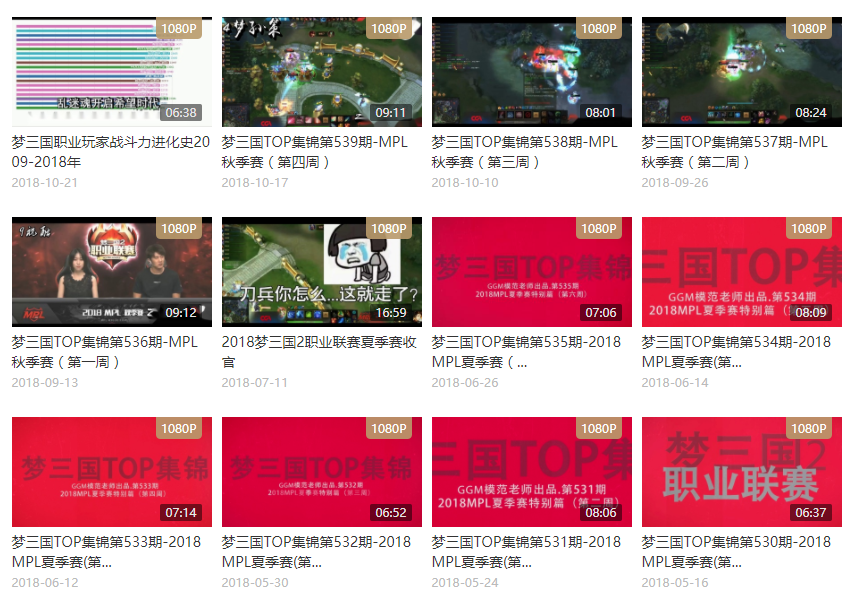Click the upload date 2018-06-12
Viewport: 848px width, 602px height.
pos(45,583)
